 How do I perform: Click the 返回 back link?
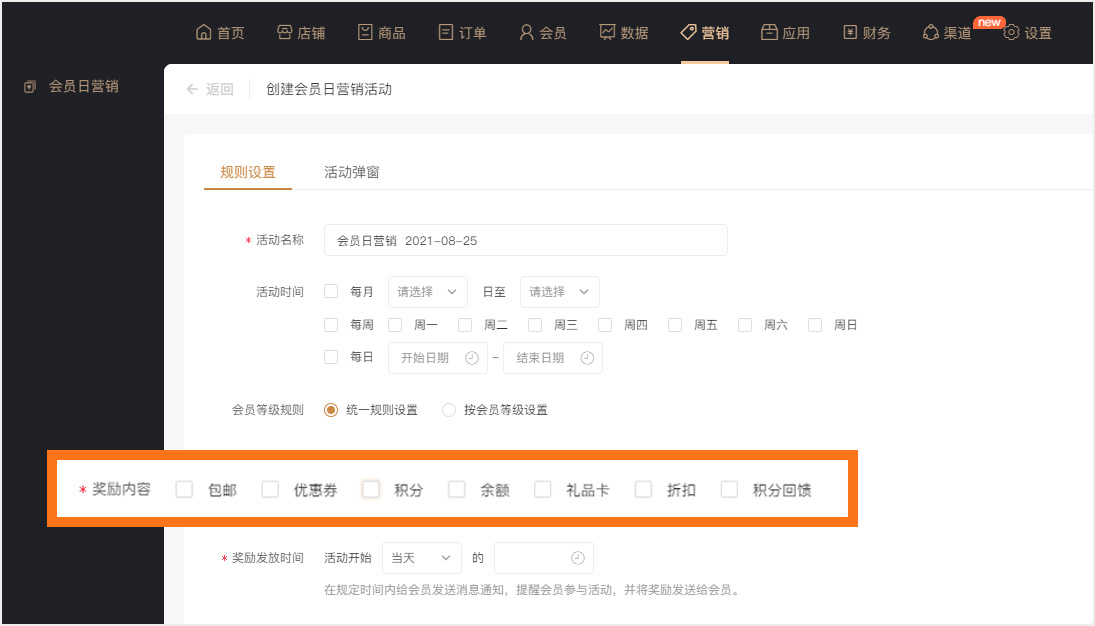(x=210, y=89)
